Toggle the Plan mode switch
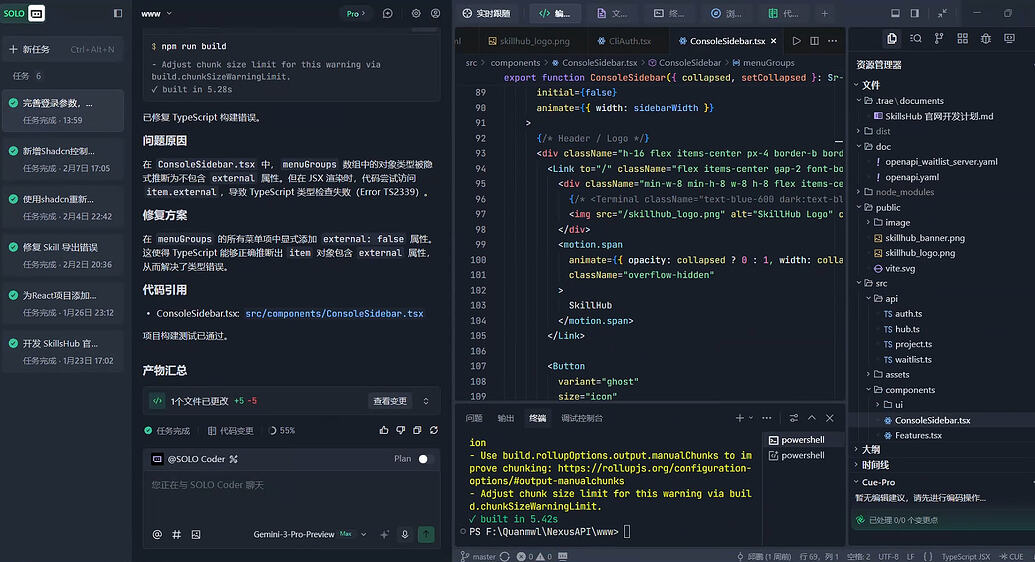 [x=424, y=459]
